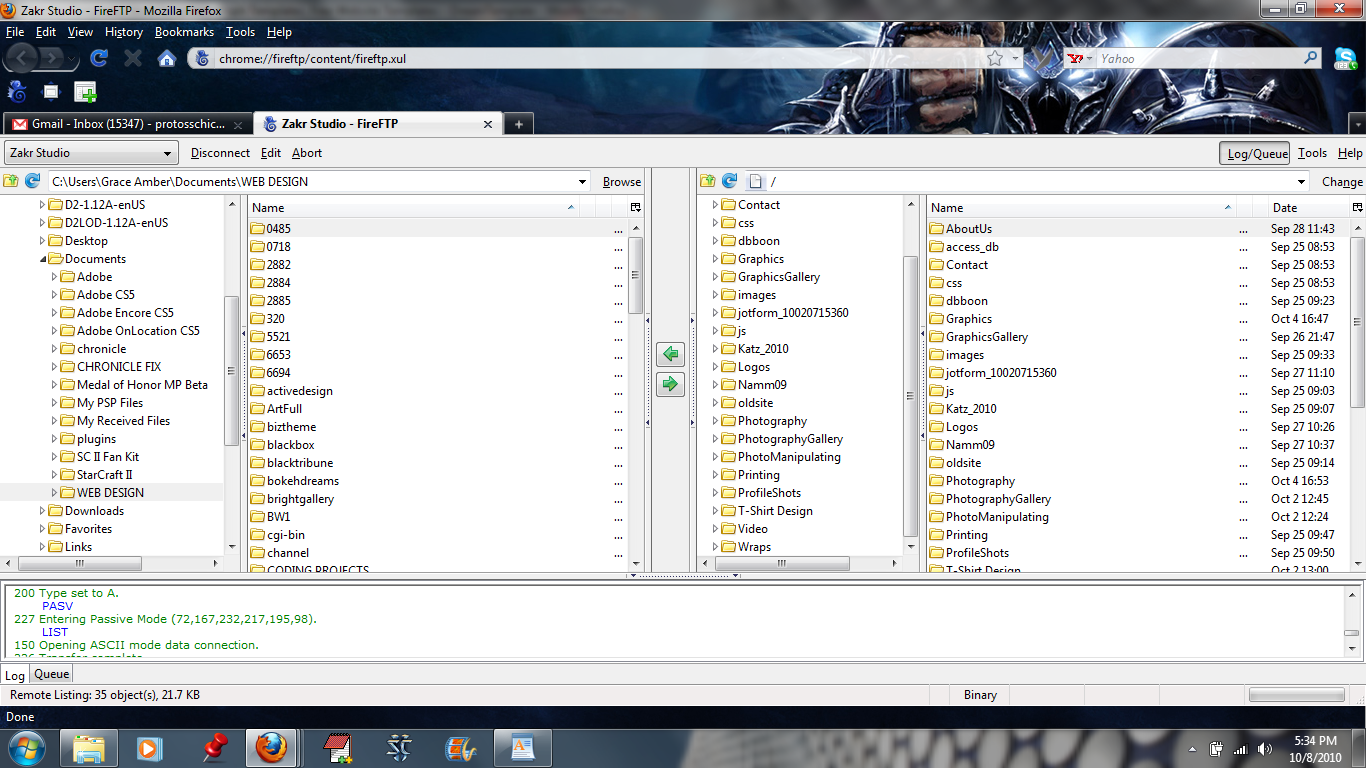Click the Skype toolbar icon
The width and height of the screenshot is (1366, 768).
click(1346, 59)
